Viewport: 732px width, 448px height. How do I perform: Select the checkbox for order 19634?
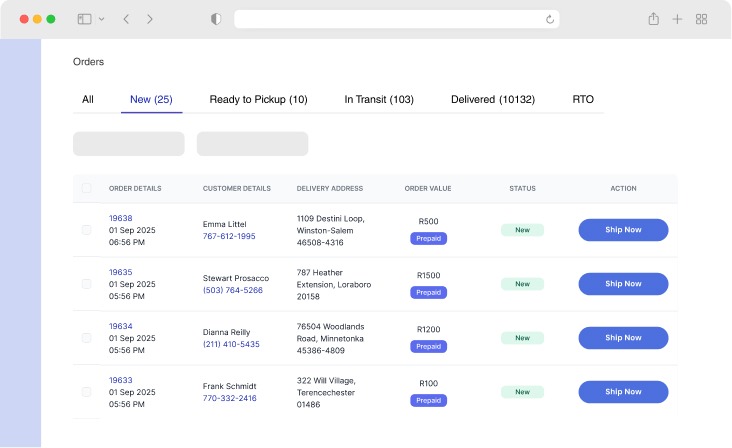(86, 338)
